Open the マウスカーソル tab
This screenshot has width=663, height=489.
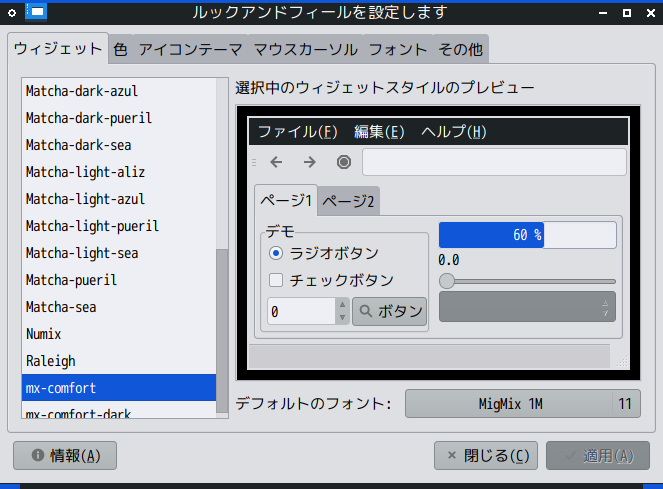(x=306, y=49)
